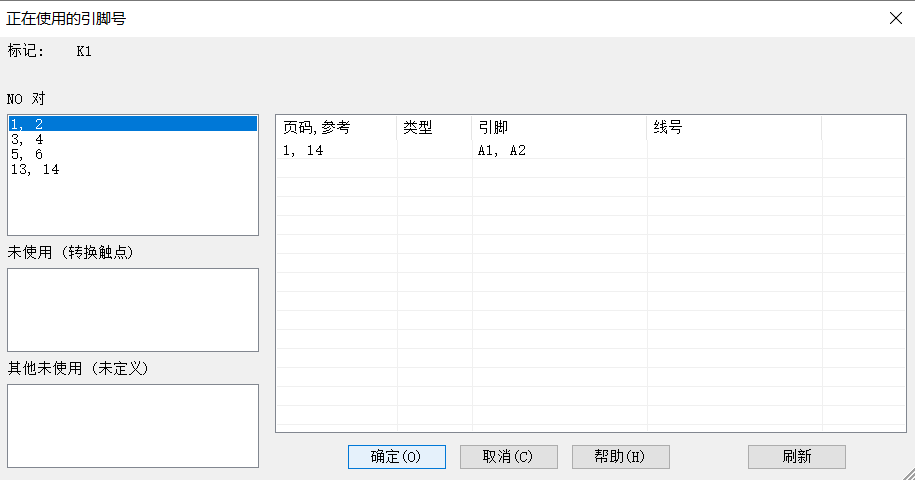915x480 pixels.
Task: Refresh the list with 刷新 button
Action: coord(797,457)
